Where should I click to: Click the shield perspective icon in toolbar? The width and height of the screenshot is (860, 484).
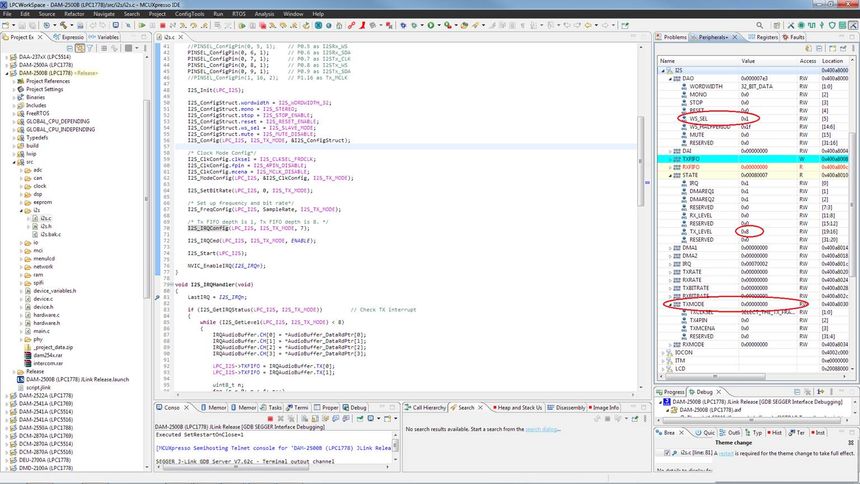coord(832,25)
